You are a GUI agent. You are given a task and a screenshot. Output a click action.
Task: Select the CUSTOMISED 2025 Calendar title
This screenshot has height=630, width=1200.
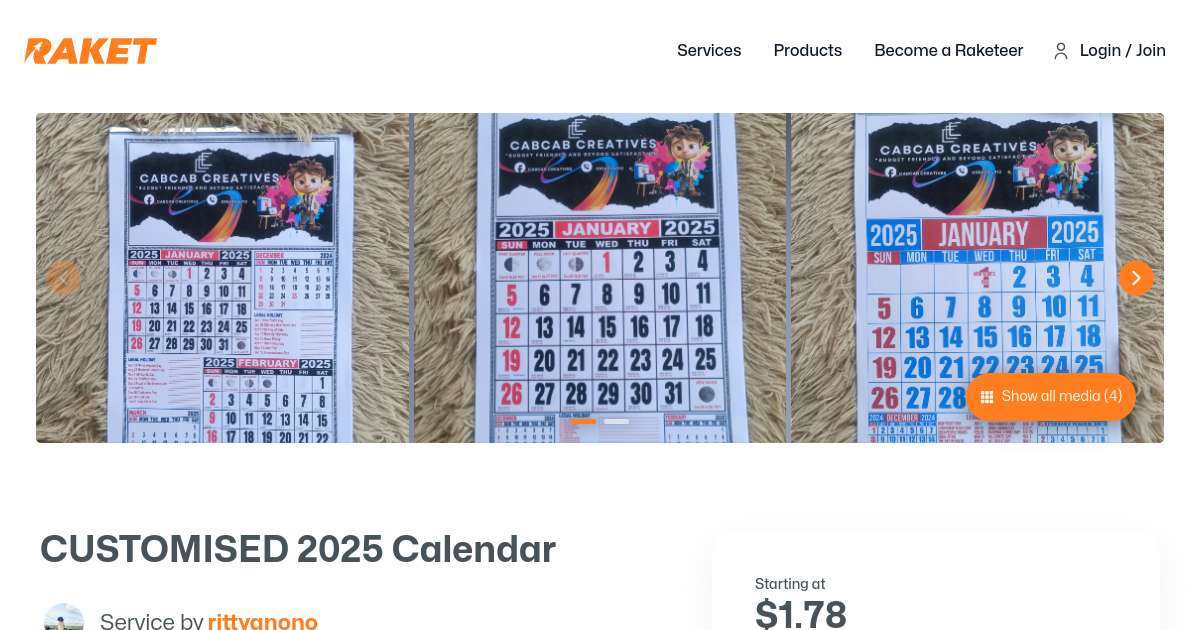(298, 549)
